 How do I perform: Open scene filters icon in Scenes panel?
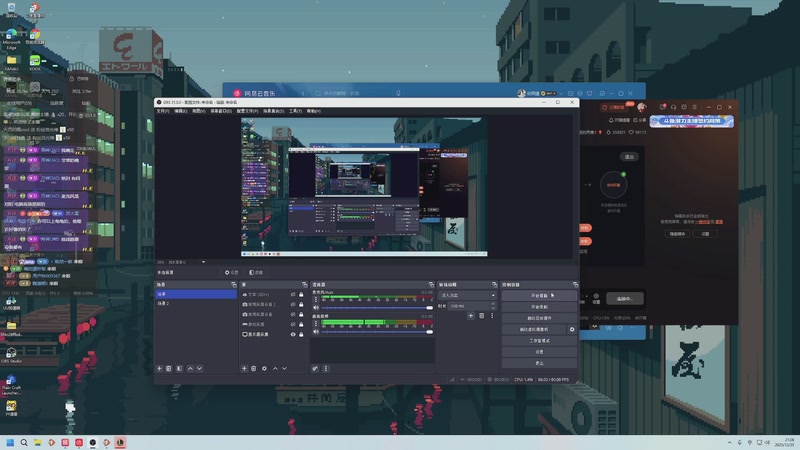(179, 368)
